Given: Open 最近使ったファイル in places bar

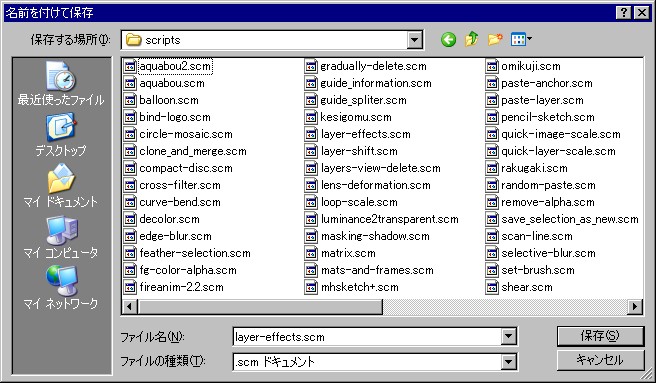Looking at the screenshot, I should (61, 83).
